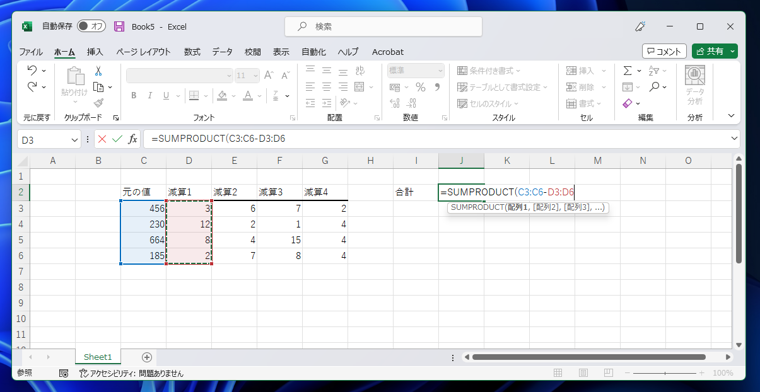Click the Decrease decimal icon

point(412,103)
